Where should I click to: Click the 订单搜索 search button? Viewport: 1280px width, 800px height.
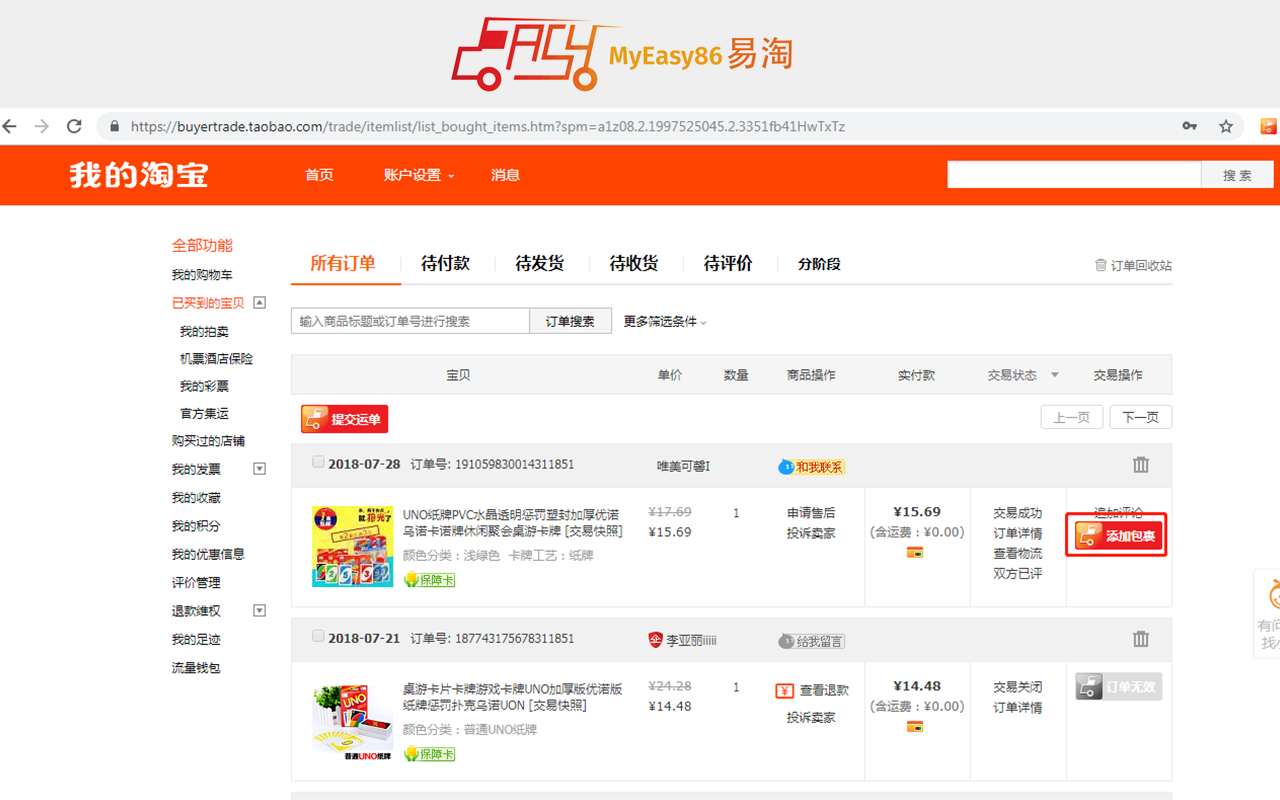tap(571, 321)
